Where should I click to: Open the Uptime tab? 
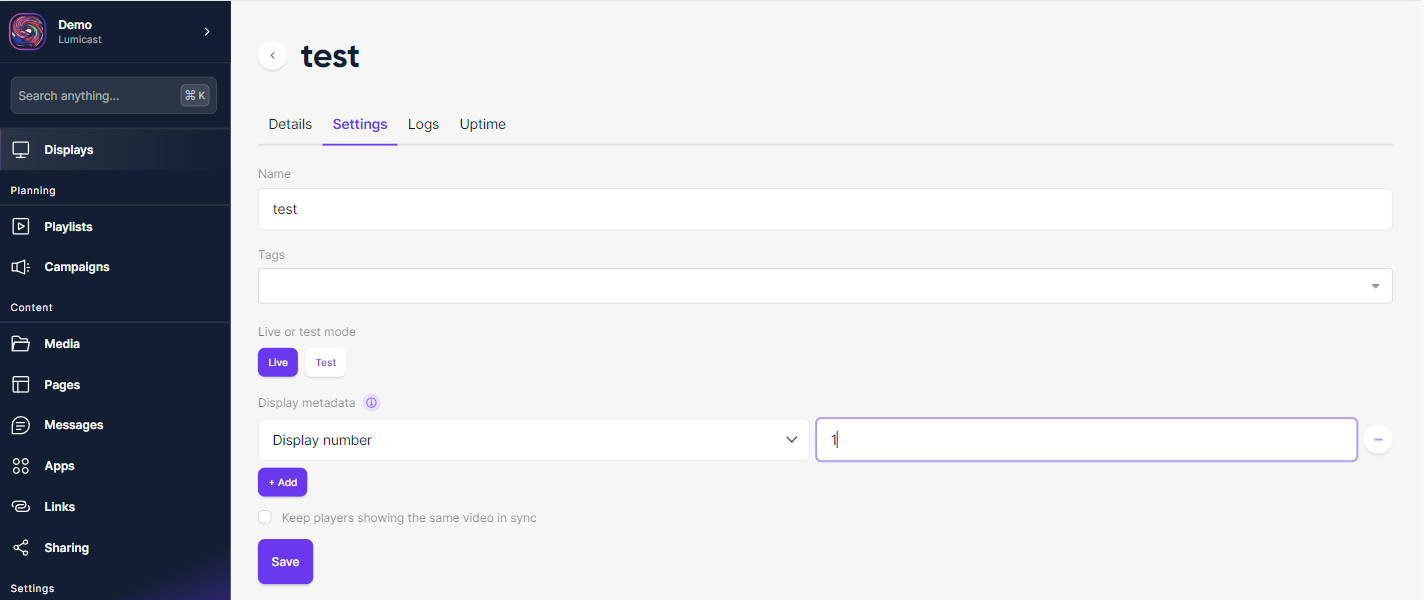tap(482, 124)
